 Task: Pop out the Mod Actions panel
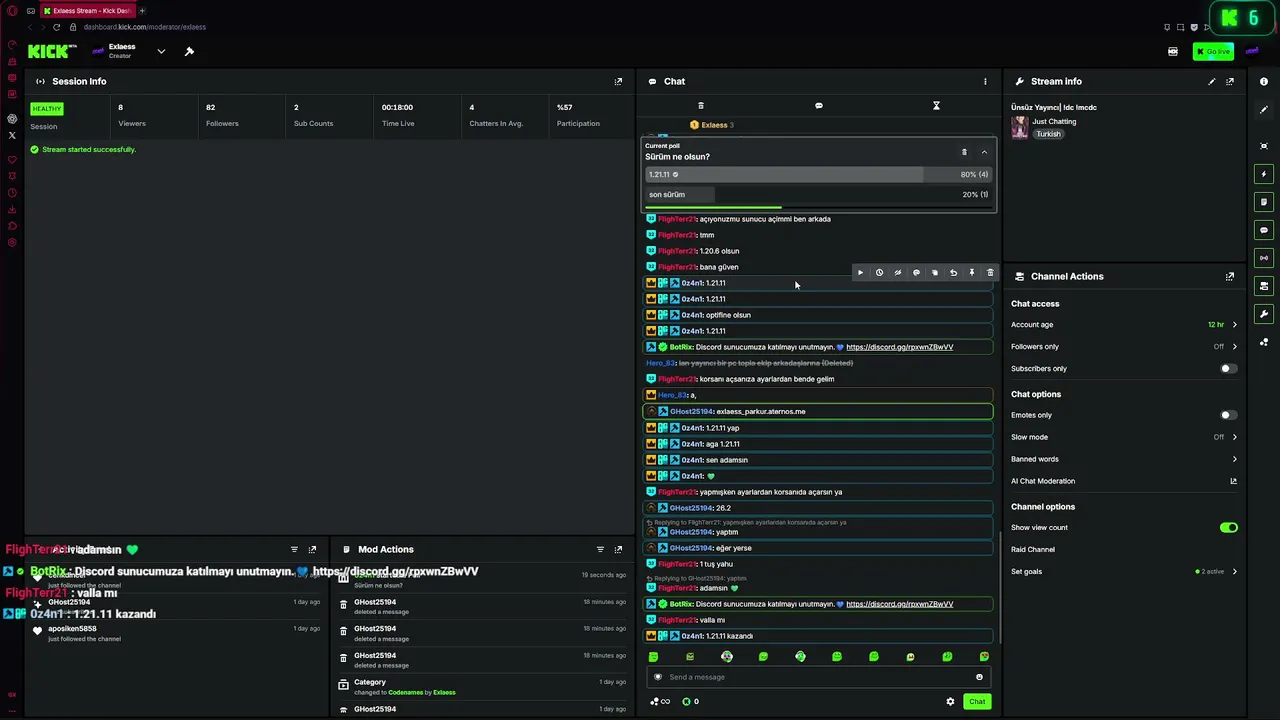(618, 550)
